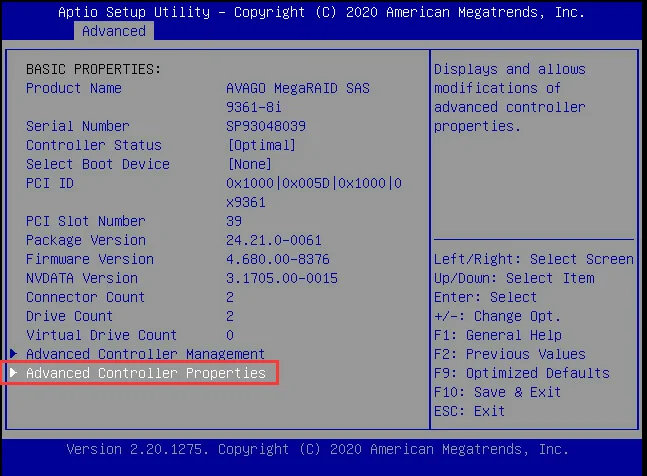This screenshot has height=476, width=647.
Task: Click the BASIC PROPERTIES heading
Action: point(94,69)
